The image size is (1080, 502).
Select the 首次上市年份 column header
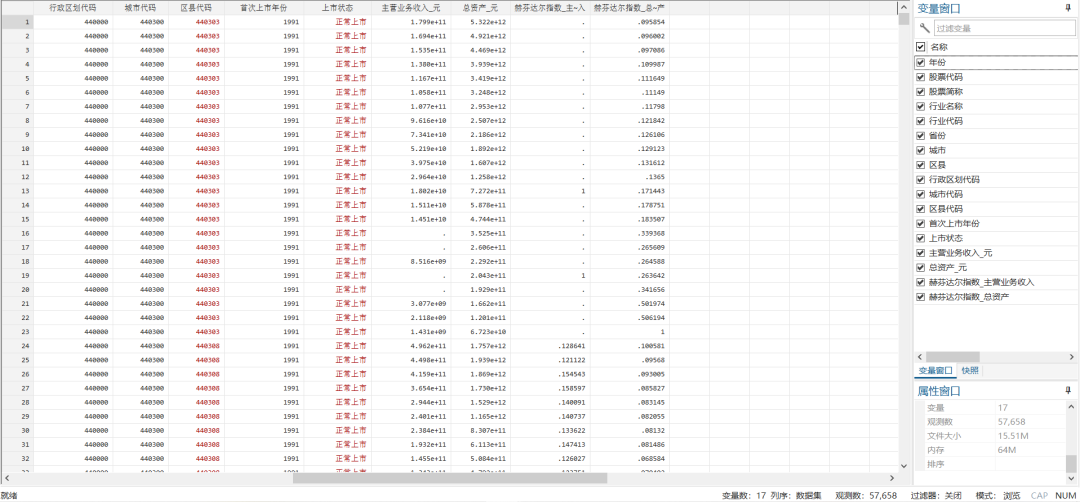click(263, 8)
